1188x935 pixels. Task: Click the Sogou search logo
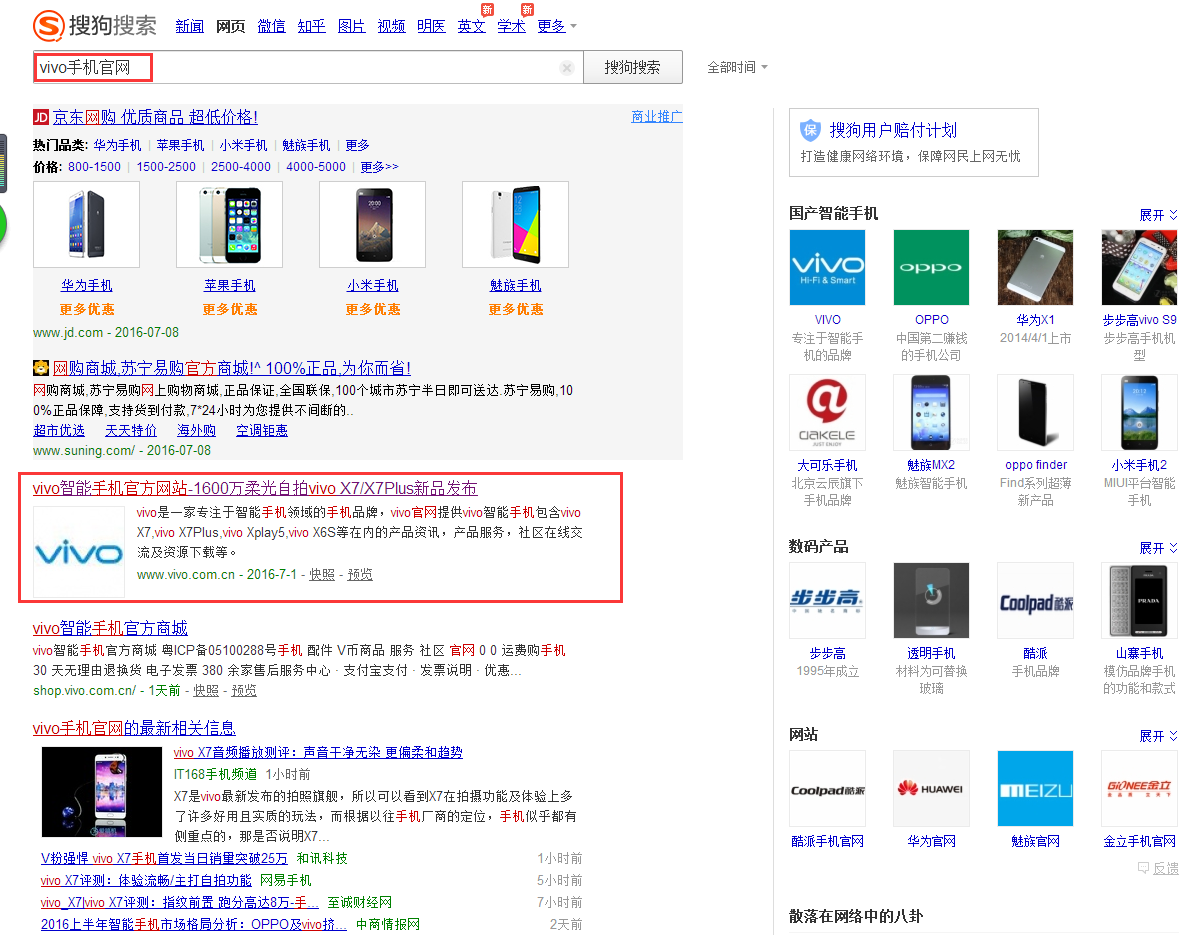coord(95,25)
